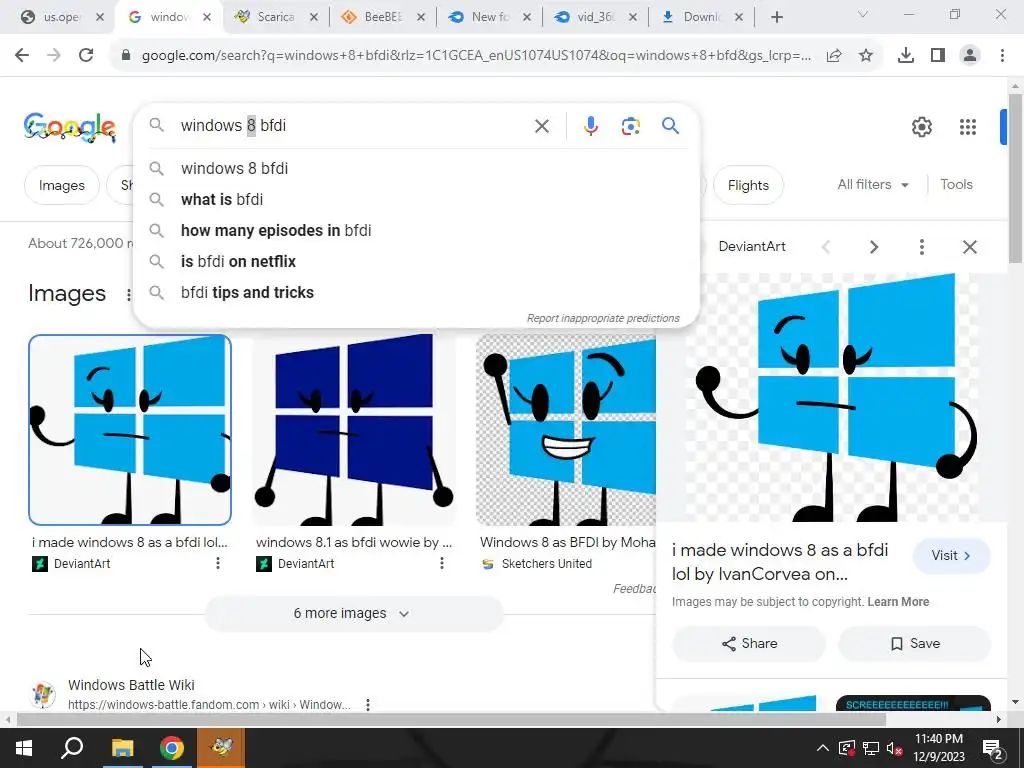Toggle the Chrome side panel
Screen dimensions: 1024x768
[x=938, y=56]
